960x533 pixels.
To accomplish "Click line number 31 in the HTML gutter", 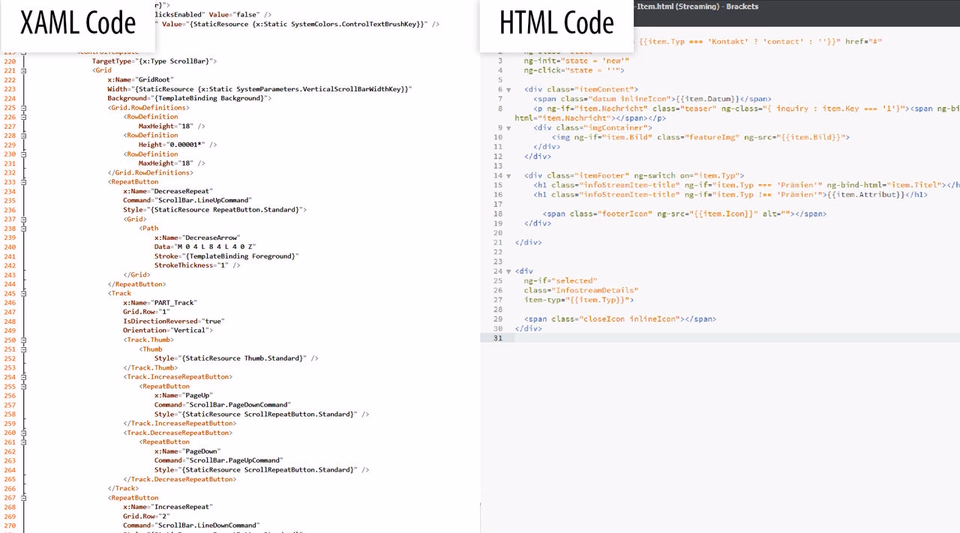I will (x=498, y=338).
